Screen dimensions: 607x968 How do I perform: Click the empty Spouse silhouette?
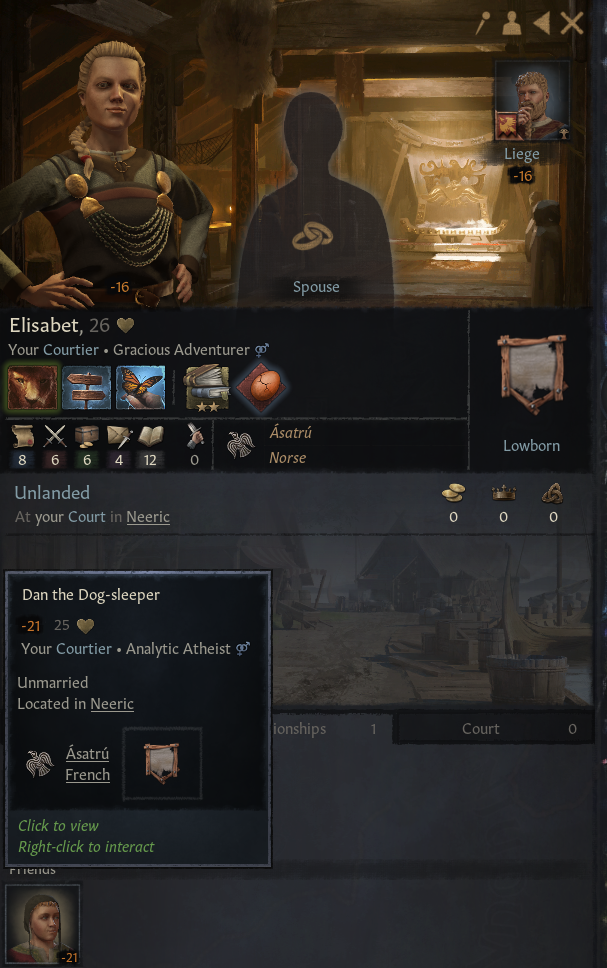tap(316, 198)
